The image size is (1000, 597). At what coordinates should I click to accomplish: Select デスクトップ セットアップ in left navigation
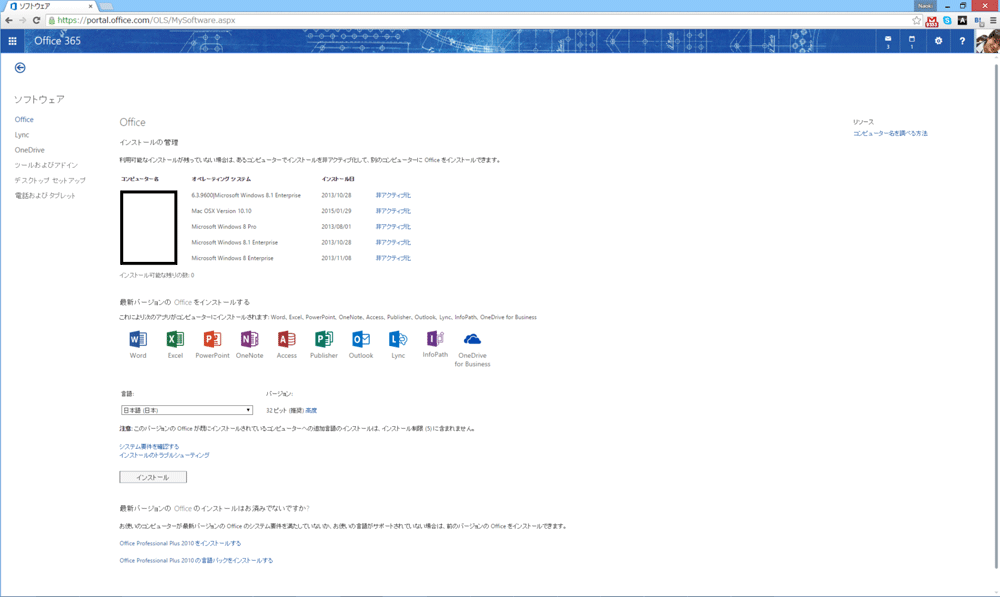tap(50, 181)
